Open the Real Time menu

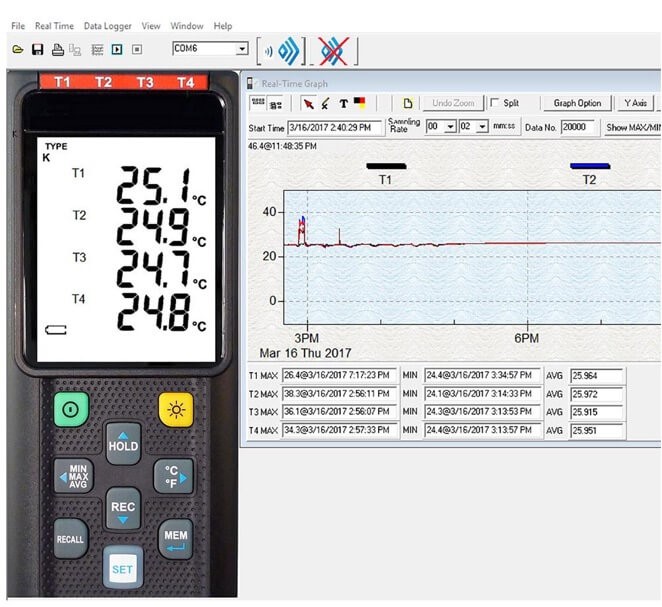click(54, 26)
